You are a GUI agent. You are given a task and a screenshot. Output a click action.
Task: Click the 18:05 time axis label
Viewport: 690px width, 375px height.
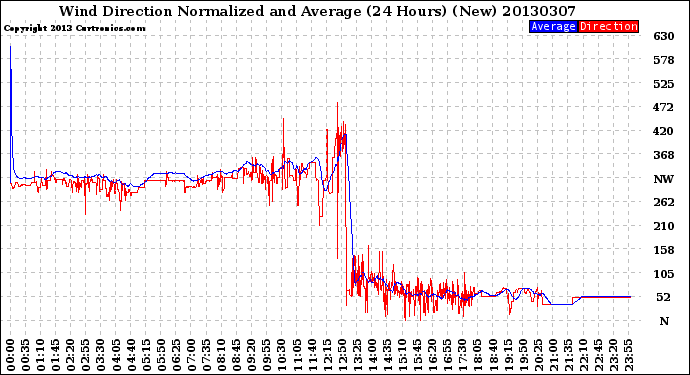tap(478, 355)
